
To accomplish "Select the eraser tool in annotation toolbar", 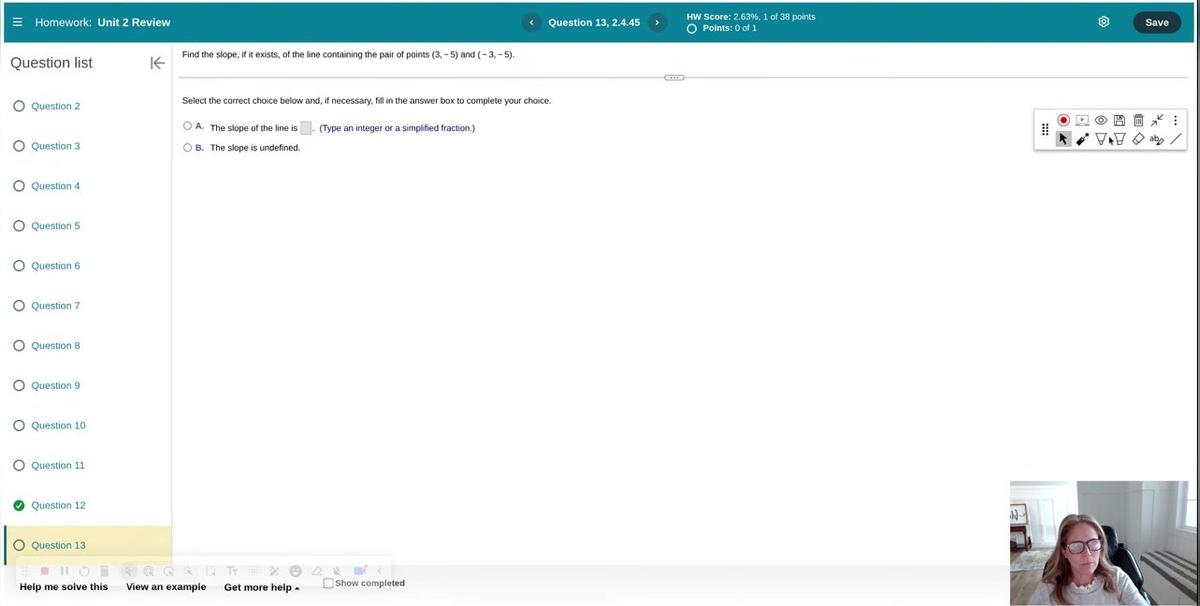I will click(1138, 140).
